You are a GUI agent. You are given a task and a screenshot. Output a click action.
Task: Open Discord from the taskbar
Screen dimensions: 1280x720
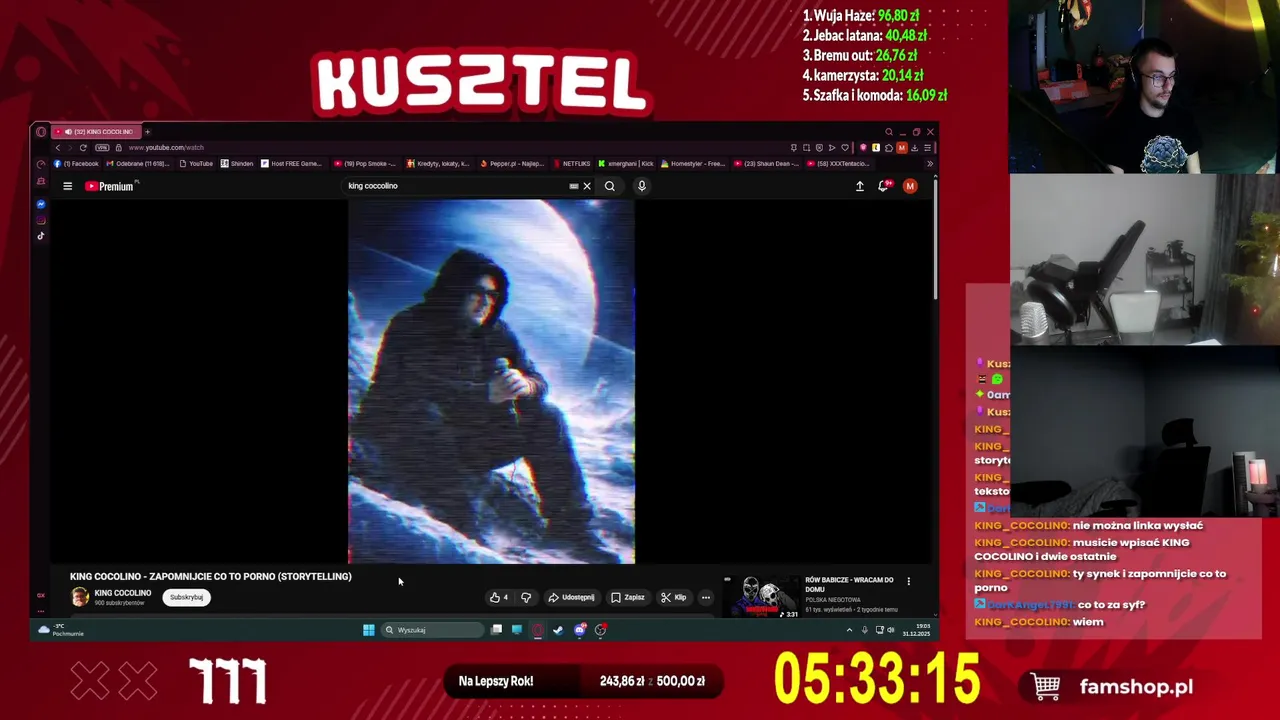[579, 630]
